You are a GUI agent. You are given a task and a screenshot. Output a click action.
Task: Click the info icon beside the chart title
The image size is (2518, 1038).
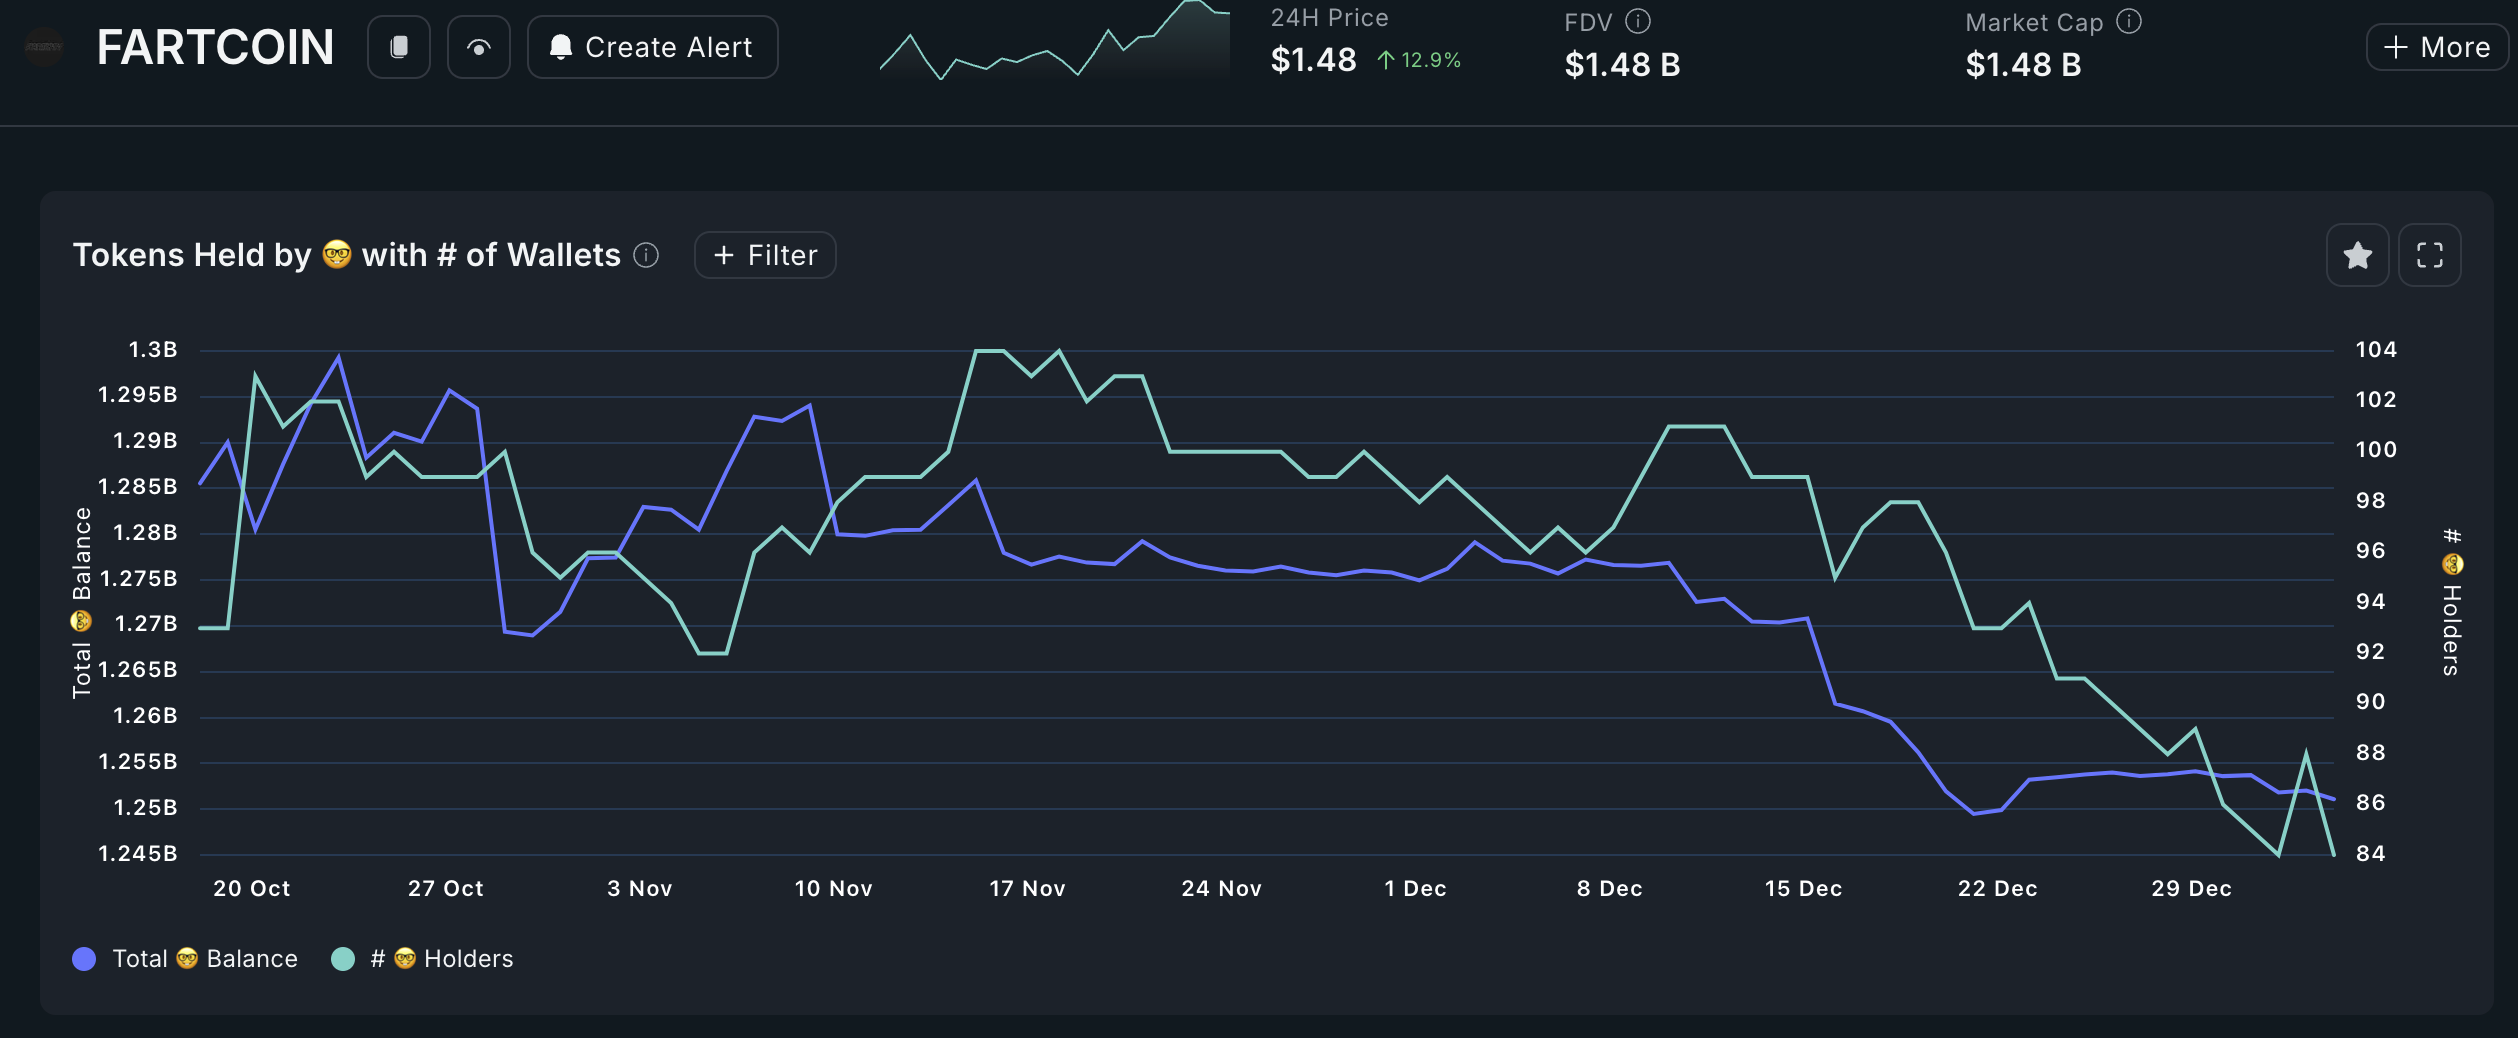click(647, 256)
